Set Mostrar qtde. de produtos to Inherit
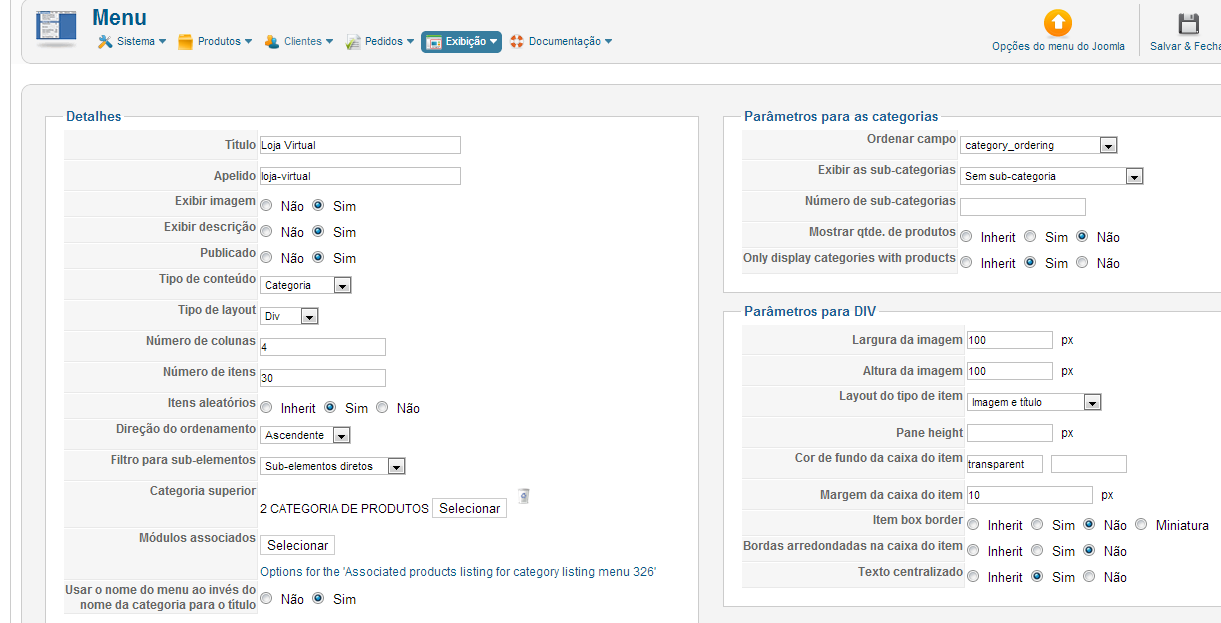The width and height of the screenshot is (1221, 623). (x=967, y=237)
